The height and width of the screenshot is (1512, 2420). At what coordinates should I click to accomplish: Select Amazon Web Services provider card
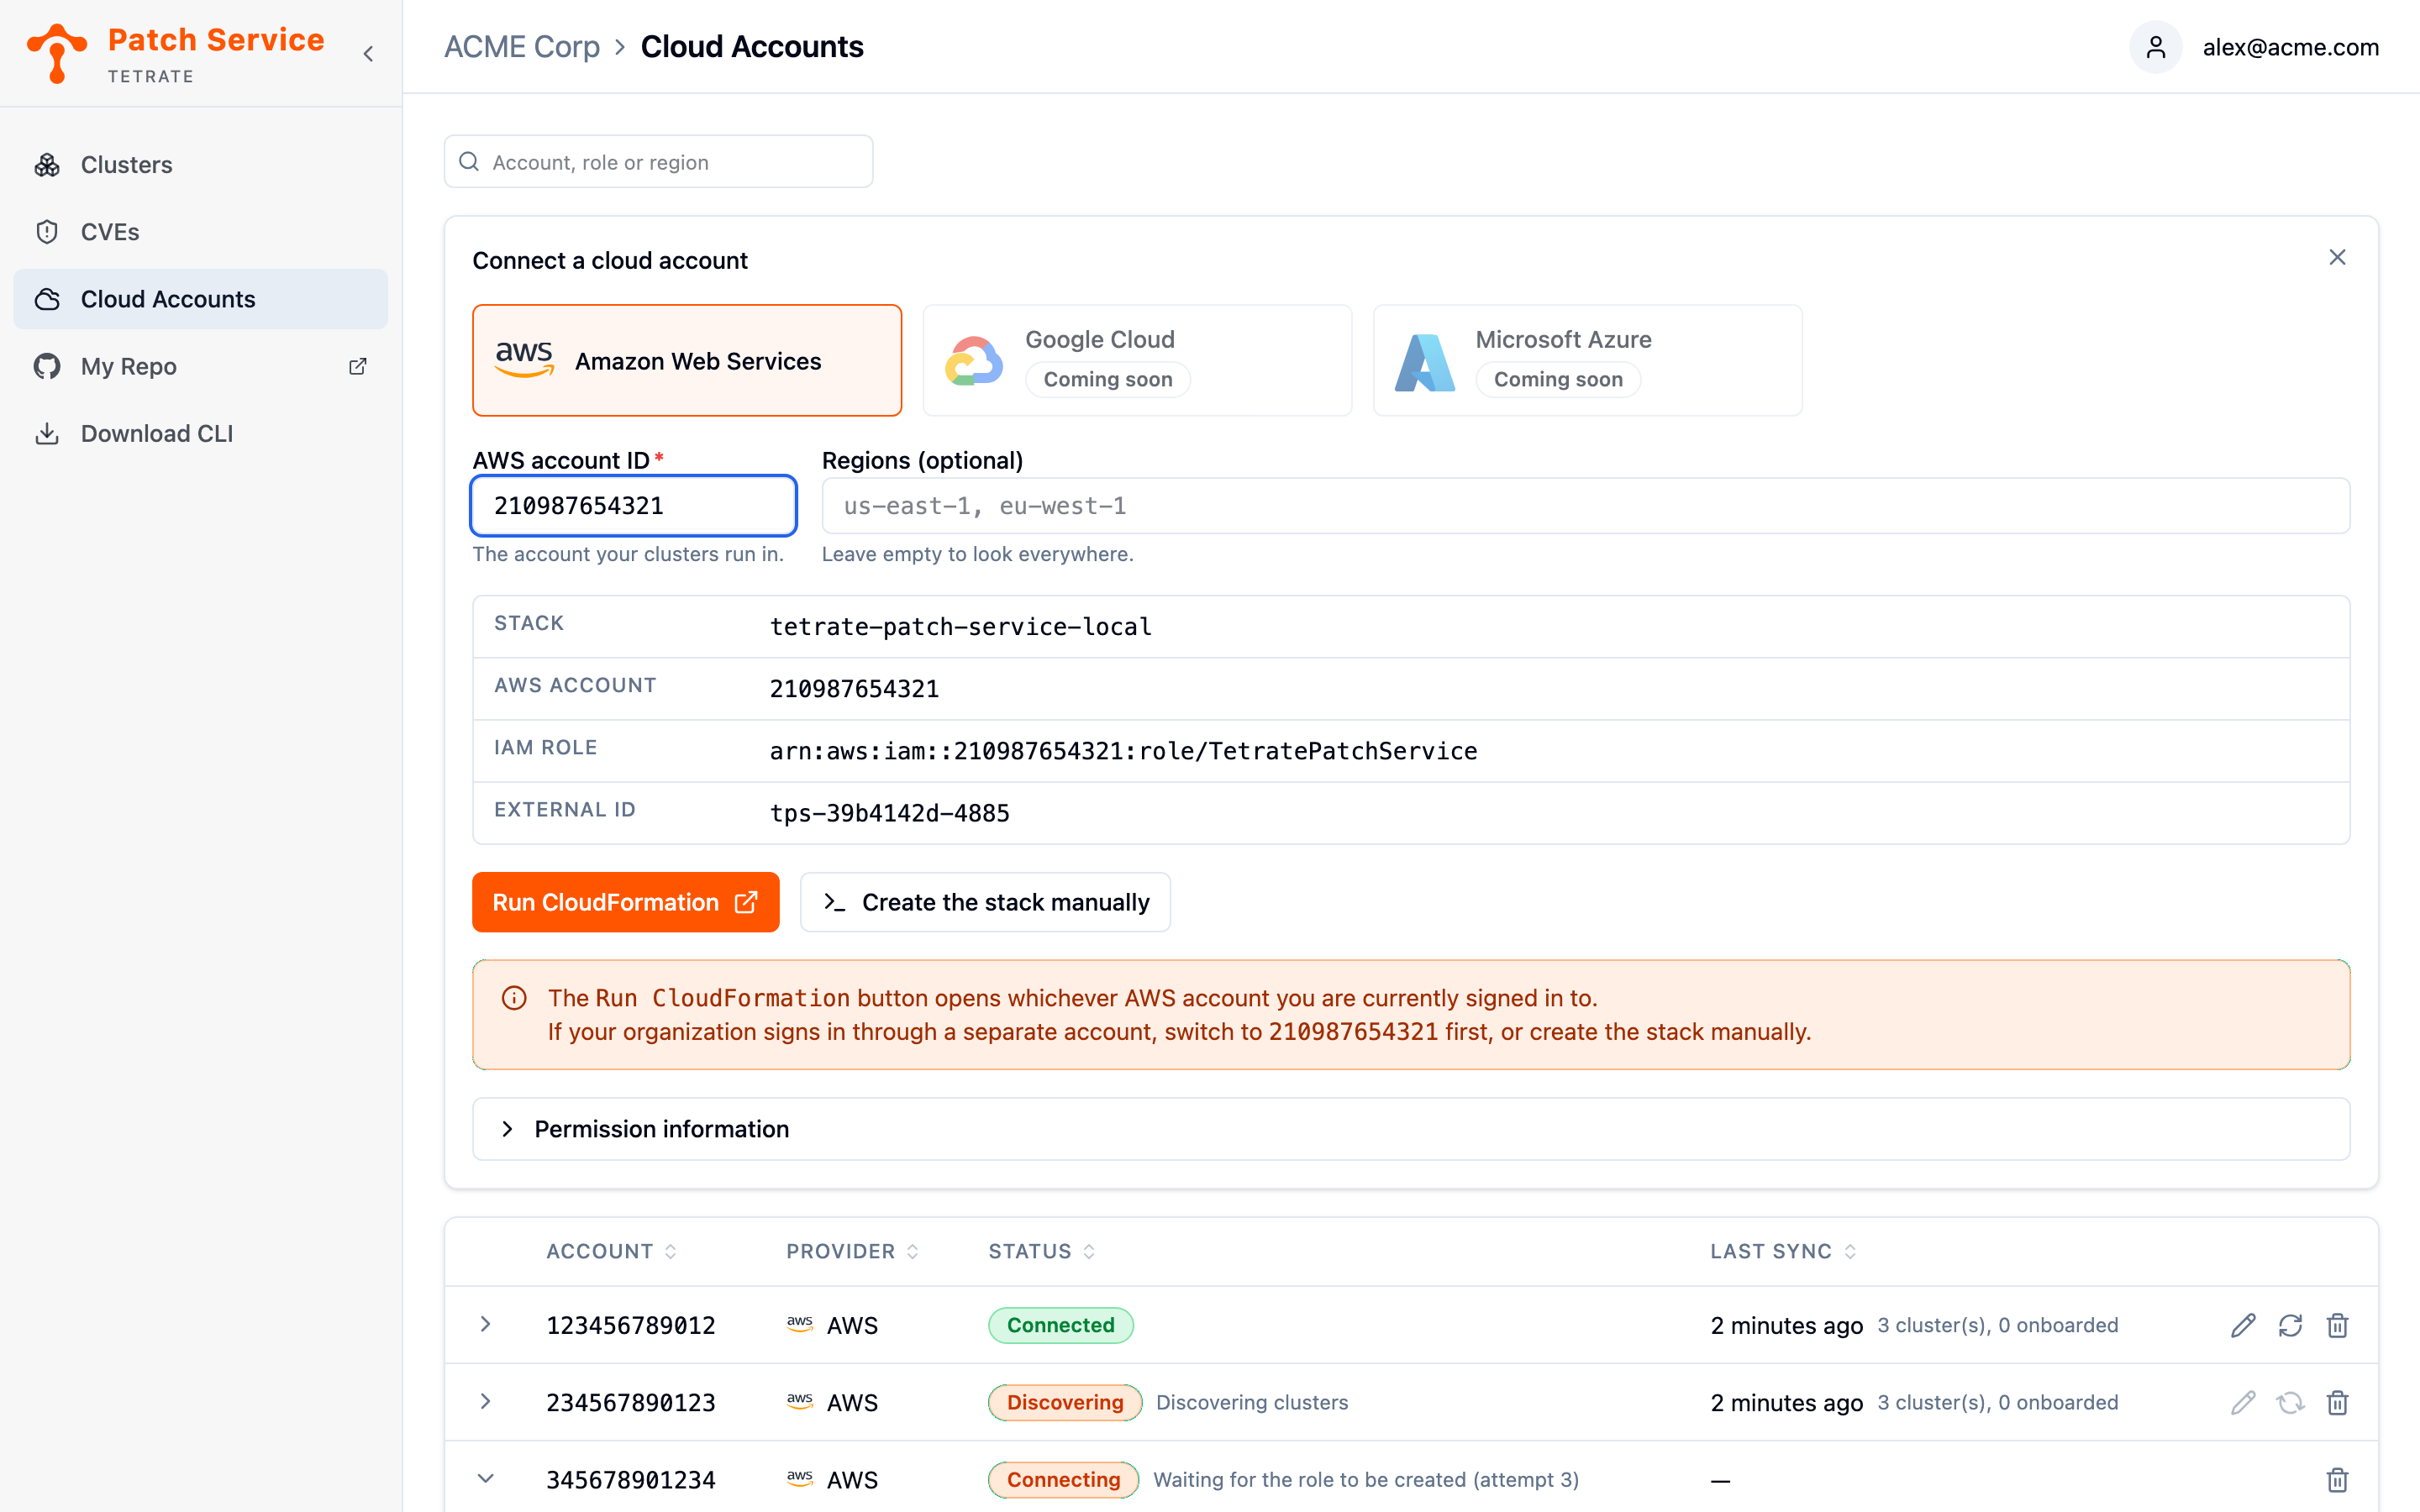click(686, 360)
